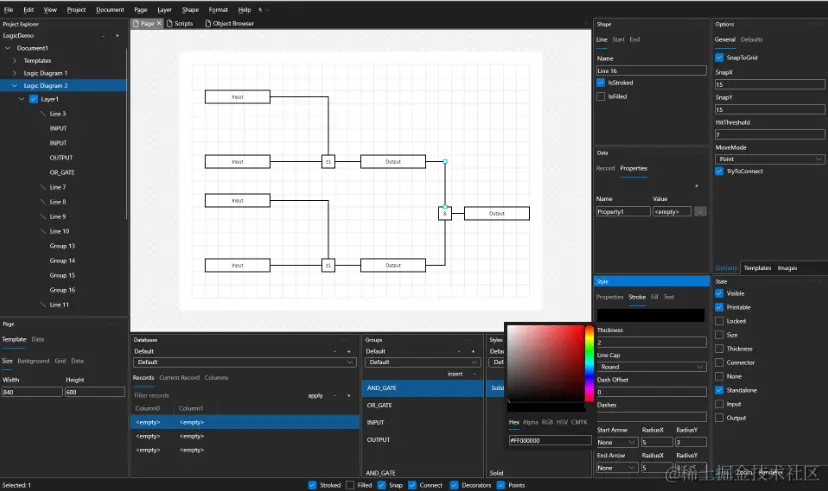Switch to the Templates tab beside Options
Screen dimensions: 828x491
757,268
